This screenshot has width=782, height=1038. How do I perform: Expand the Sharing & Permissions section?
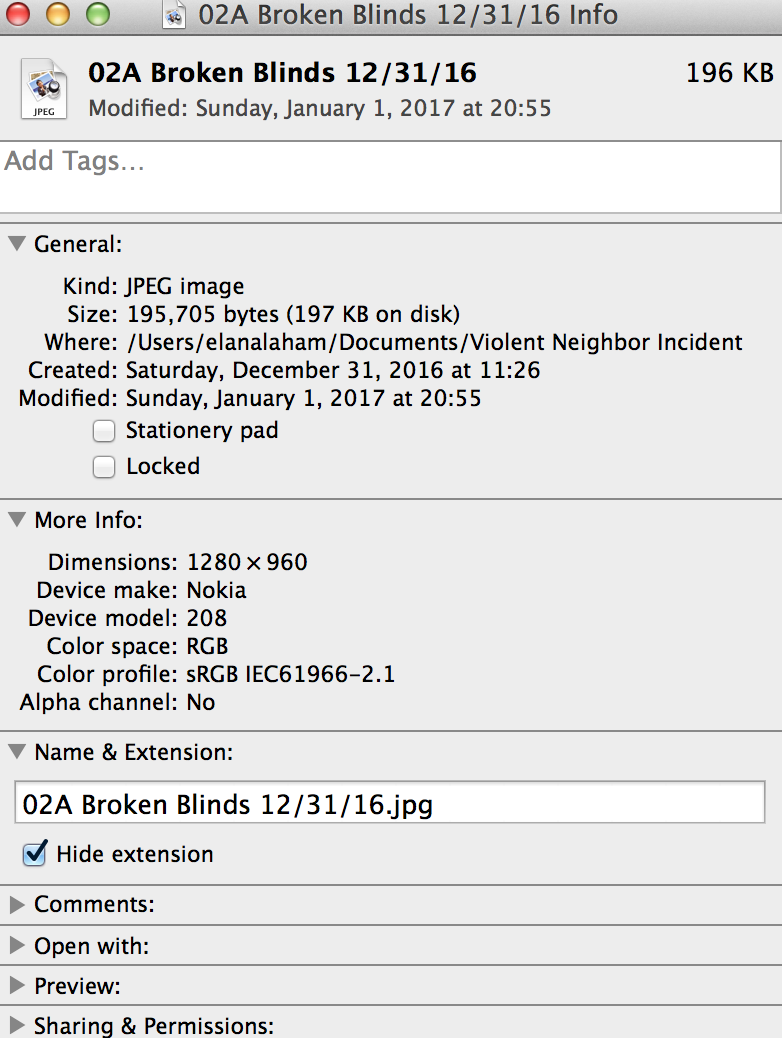(17, 1025)
